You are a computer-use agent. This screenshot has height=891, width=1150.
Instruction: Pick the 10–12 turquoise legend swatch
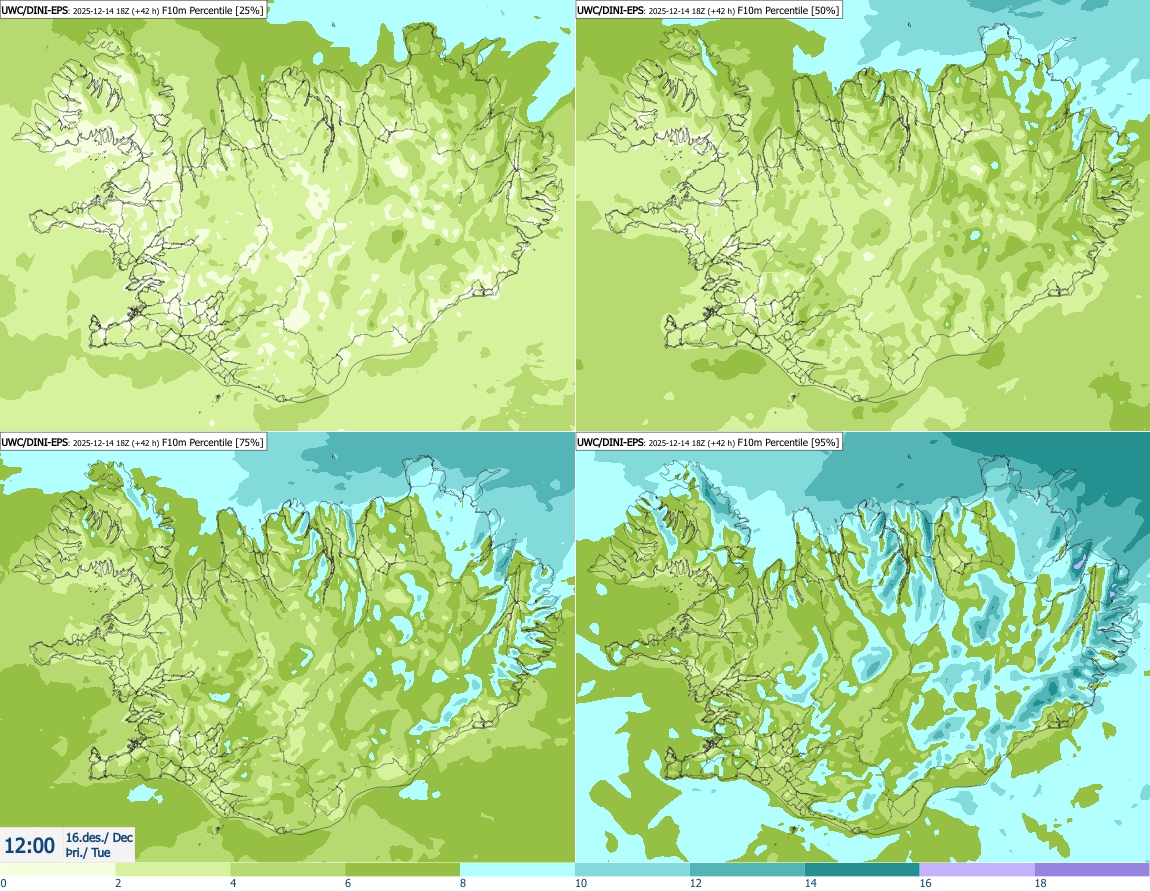click(632, 870)
